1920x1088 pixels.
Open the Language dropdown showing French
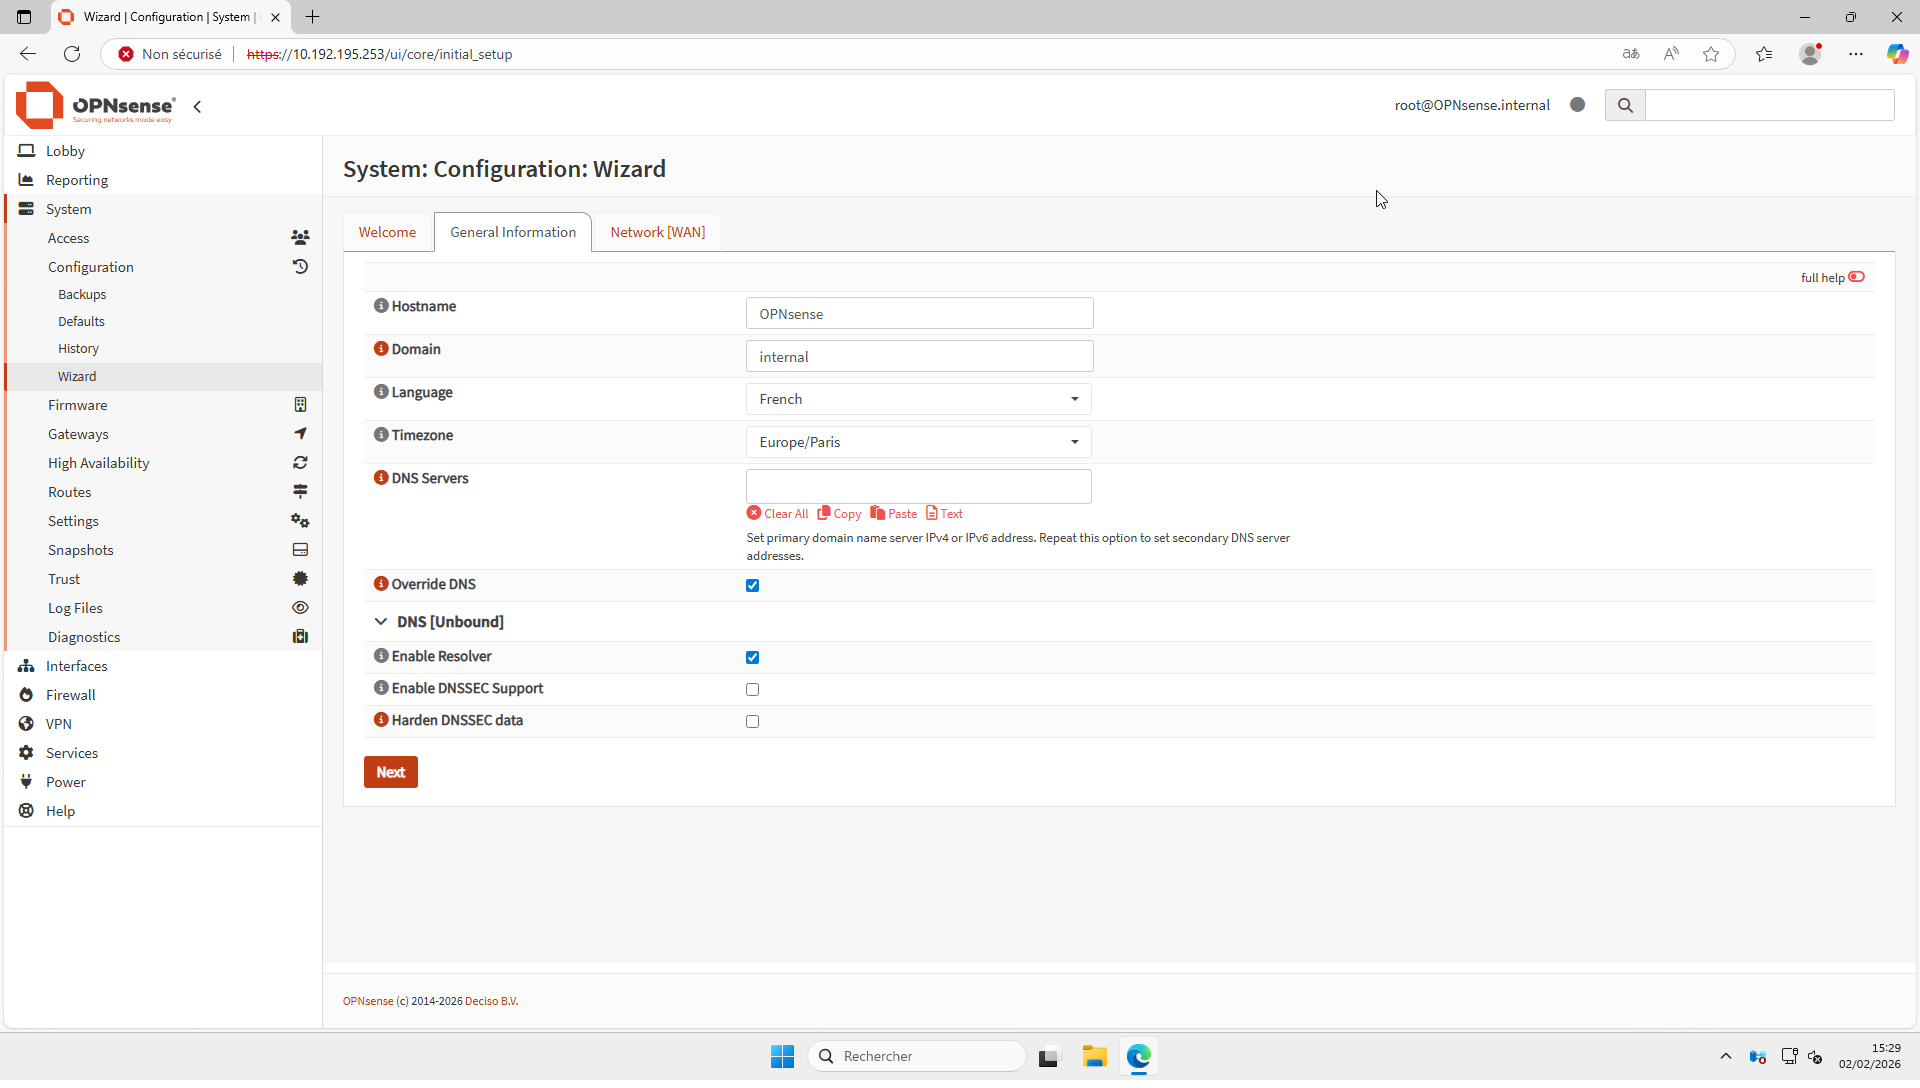[x=918, y=399]
